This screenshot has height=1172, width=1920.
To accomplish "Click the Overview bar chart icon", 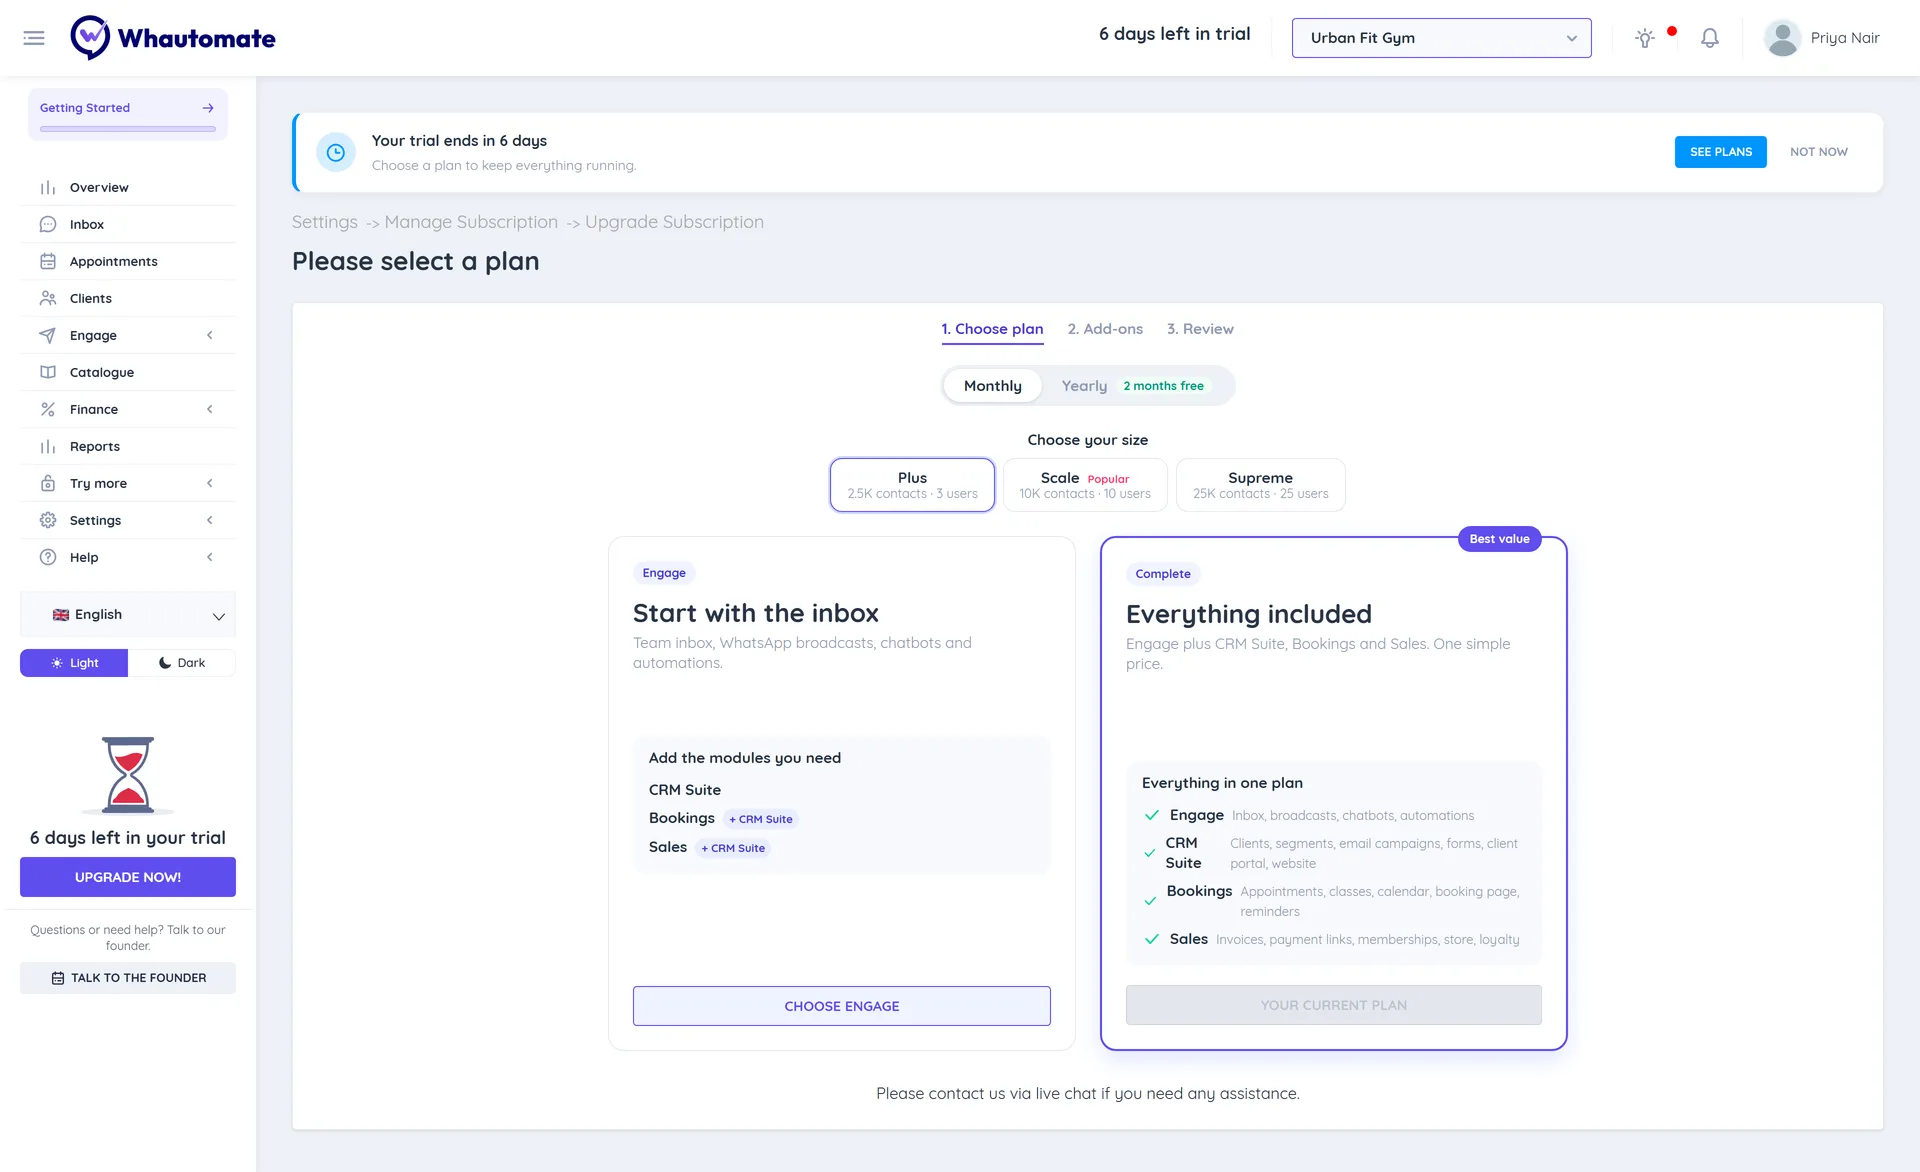I will pos(48,188).
